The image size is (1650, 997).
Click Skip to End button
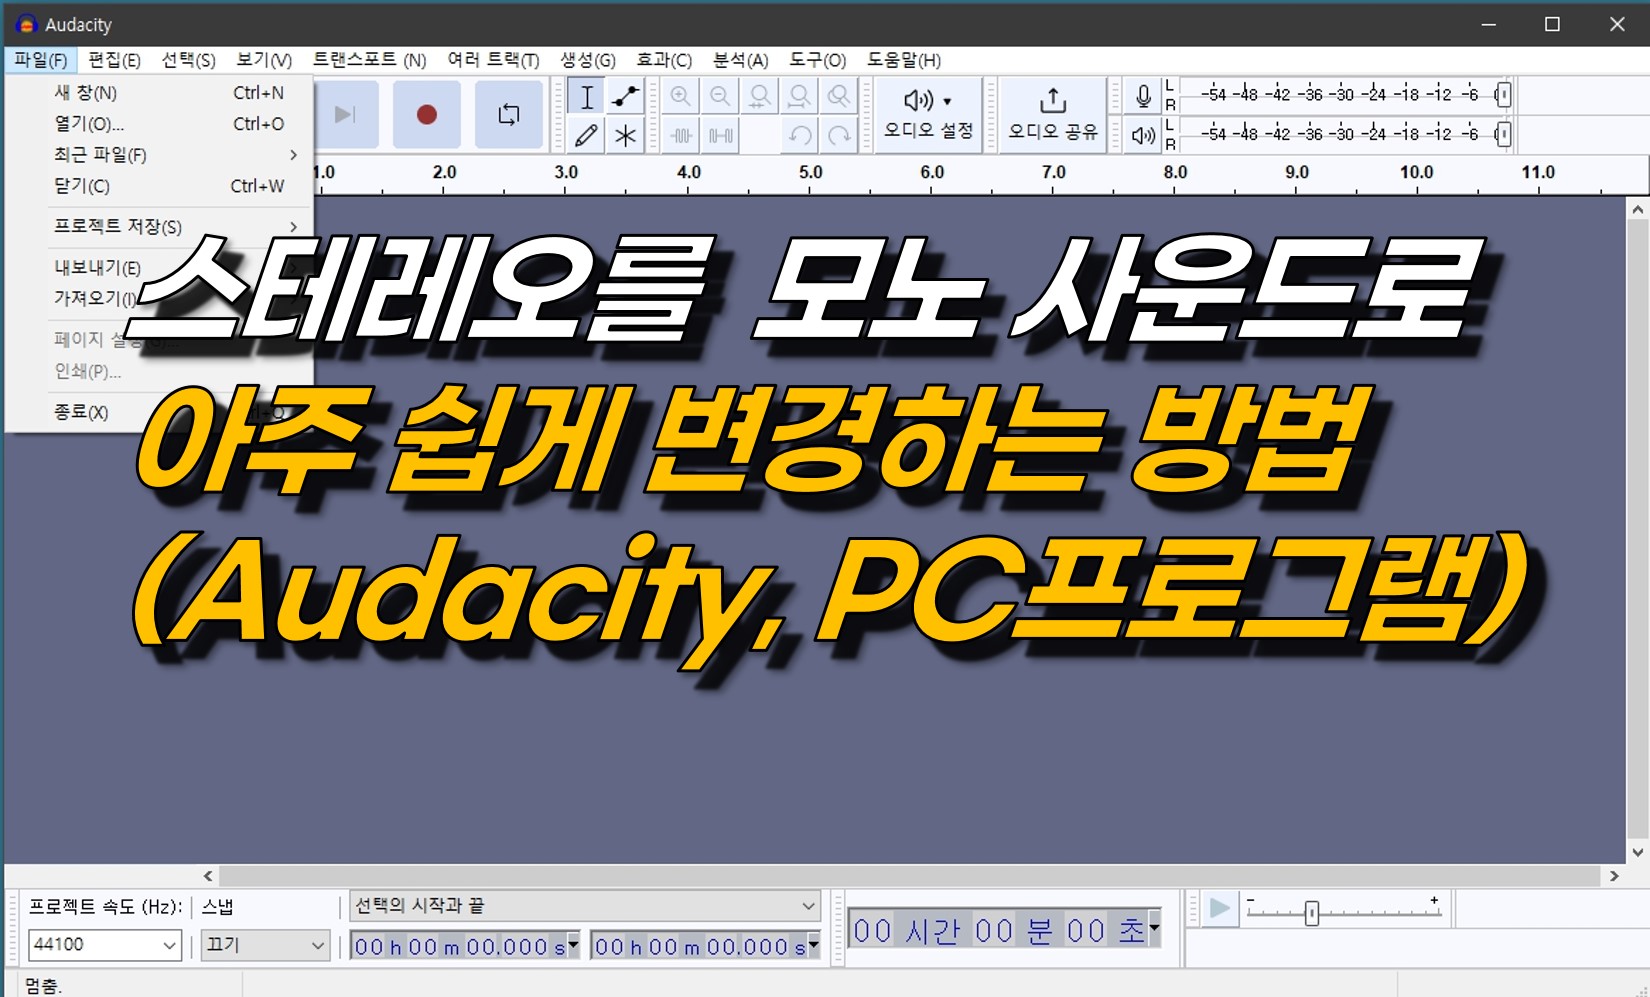click(346, 114)
